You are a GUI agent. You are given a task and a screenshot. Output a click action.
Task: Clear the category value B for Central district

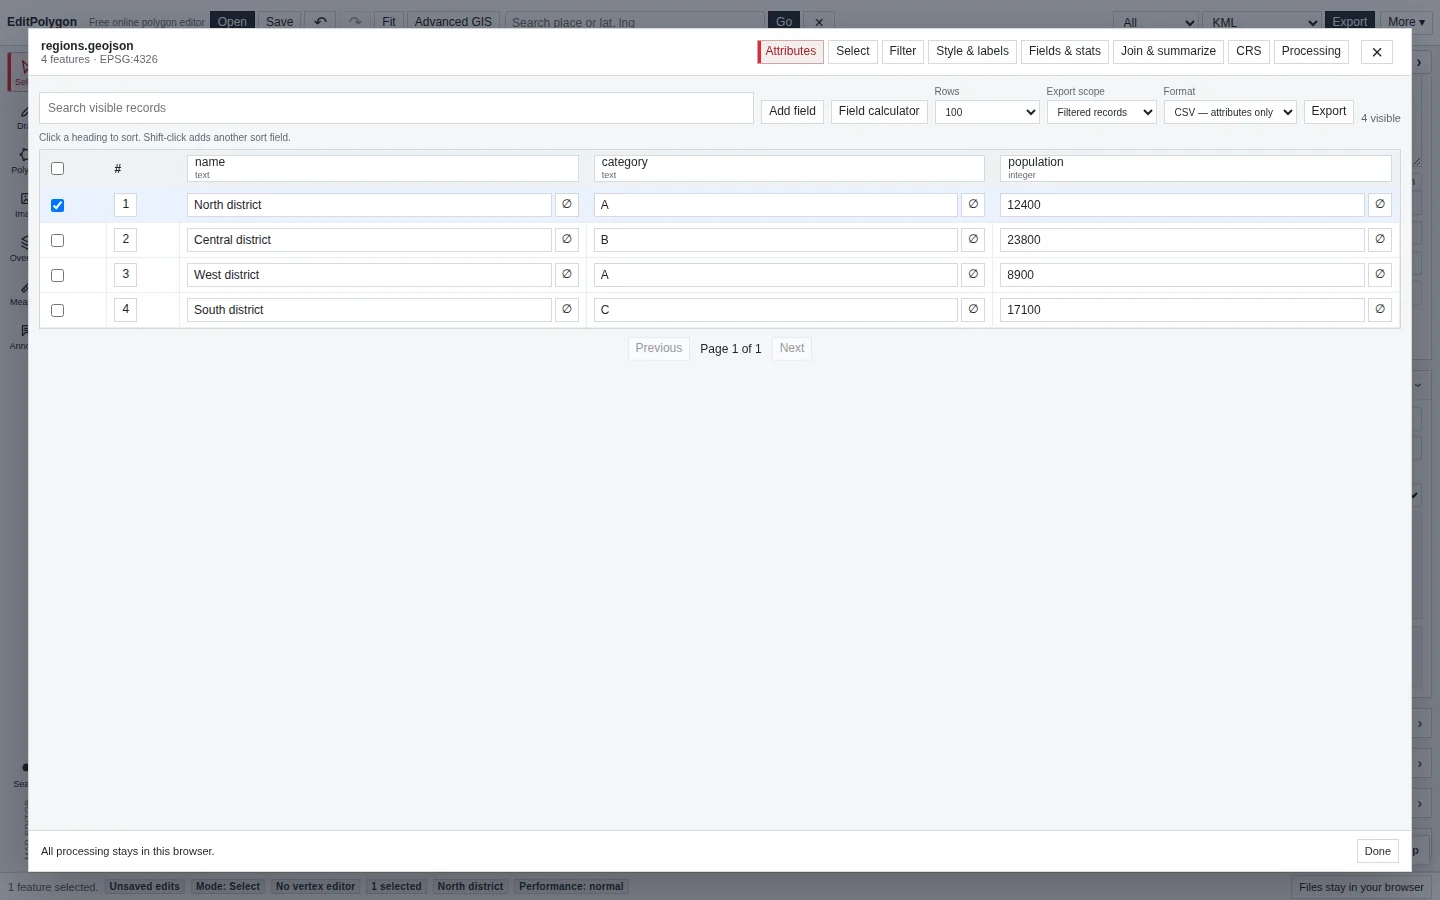pos(973,240)
